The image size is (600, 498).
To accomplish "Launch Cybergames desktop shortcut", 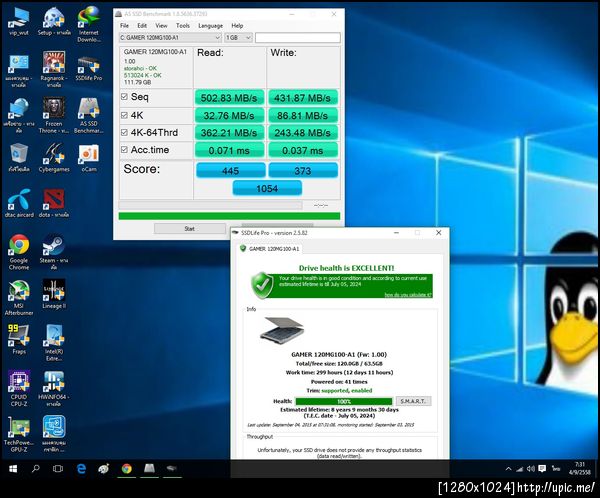I will pos(54,158).
